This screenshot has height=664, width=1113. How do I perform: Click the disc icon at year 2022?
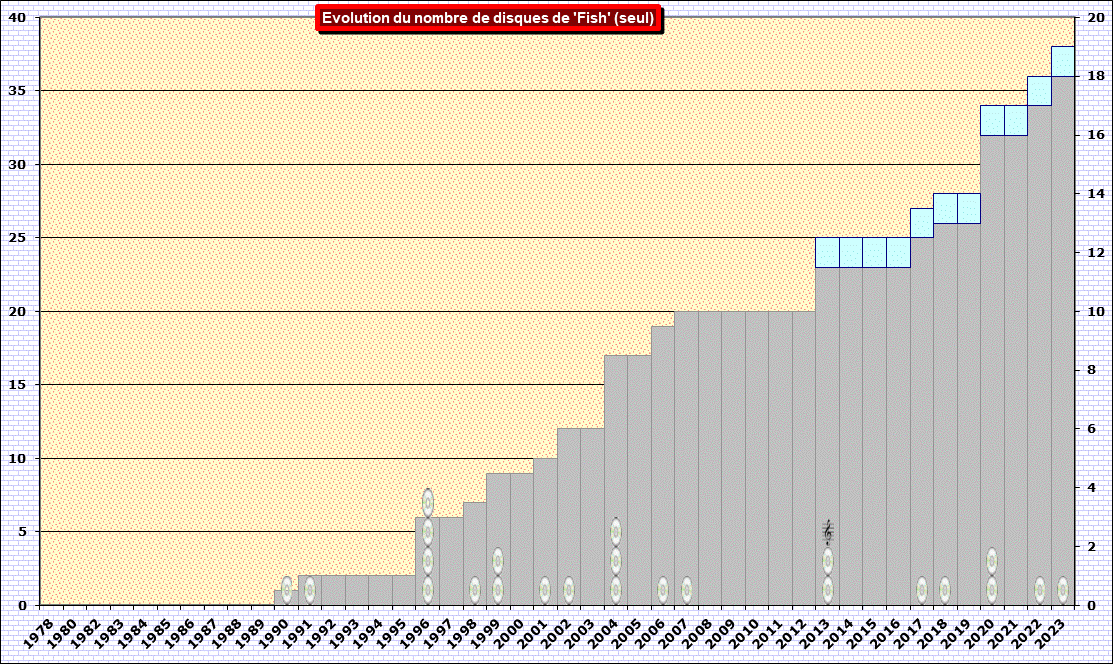pos(1040,589)
